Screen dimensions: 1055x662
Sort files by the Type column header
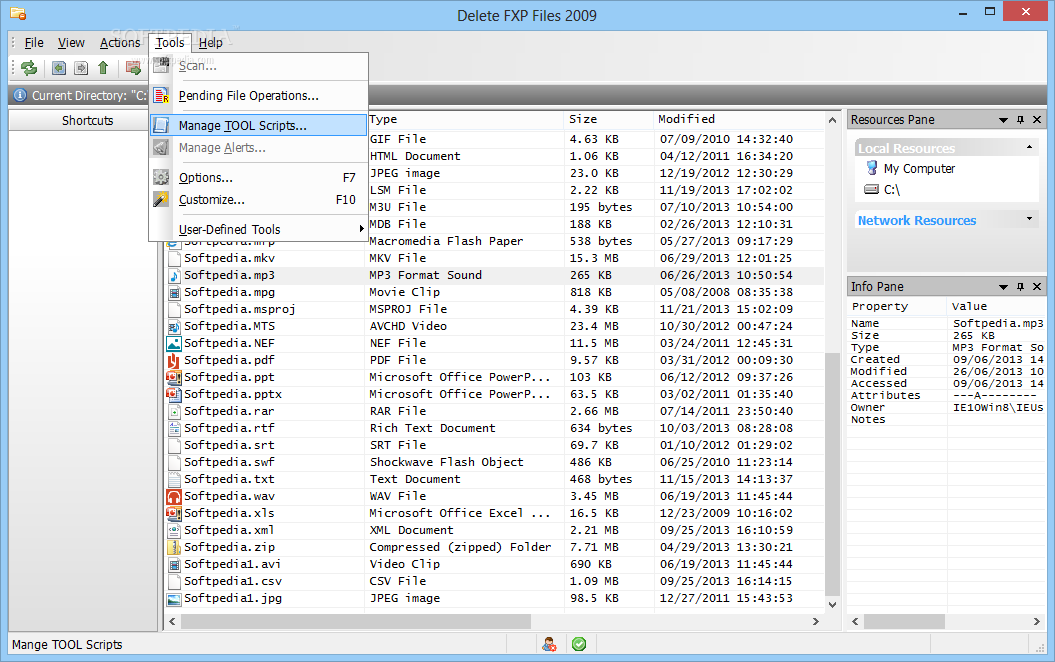(466, 119)
